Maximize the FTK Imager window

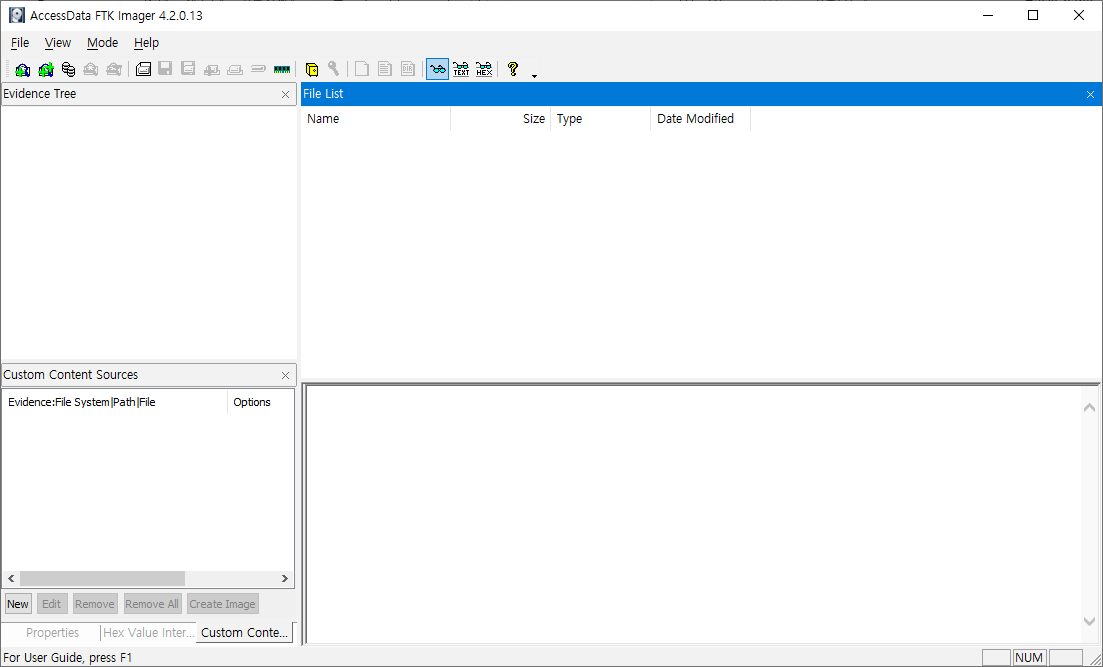[x=1033, y=15]
